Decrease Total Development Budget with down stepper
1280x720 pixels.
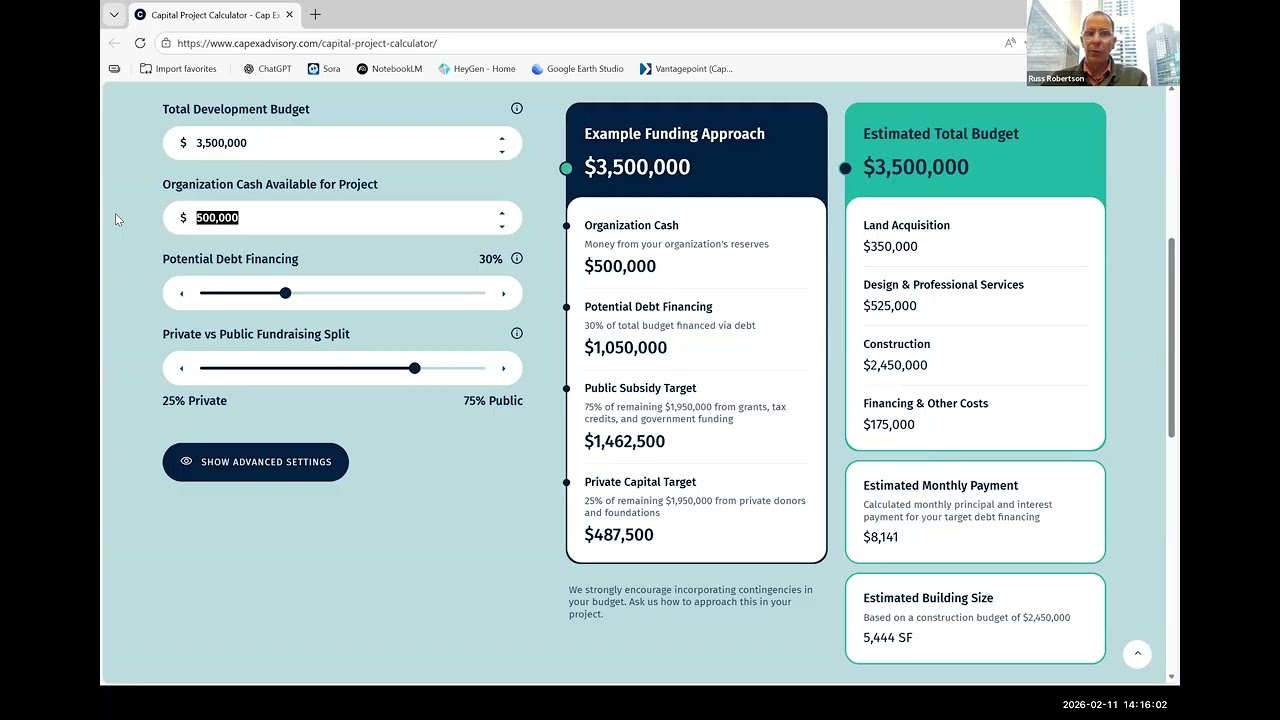tap(502, 151)
